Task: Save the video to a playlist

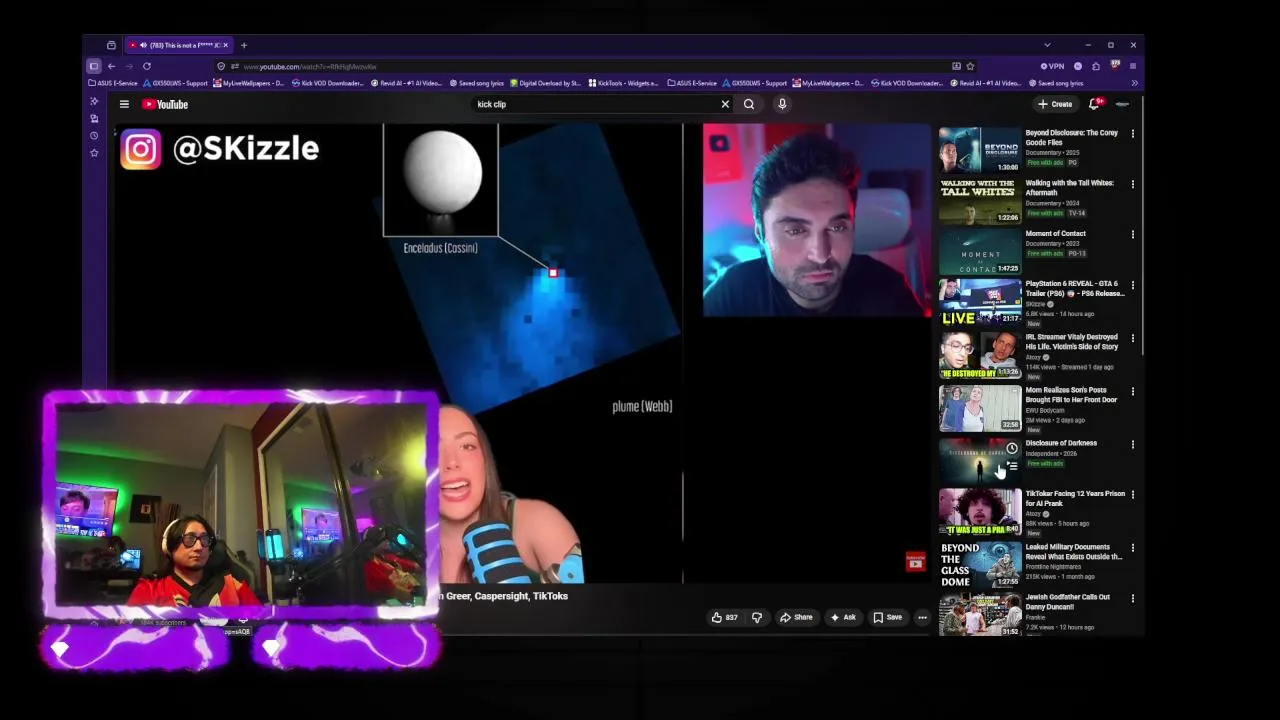Action: [x=887, y=617]
